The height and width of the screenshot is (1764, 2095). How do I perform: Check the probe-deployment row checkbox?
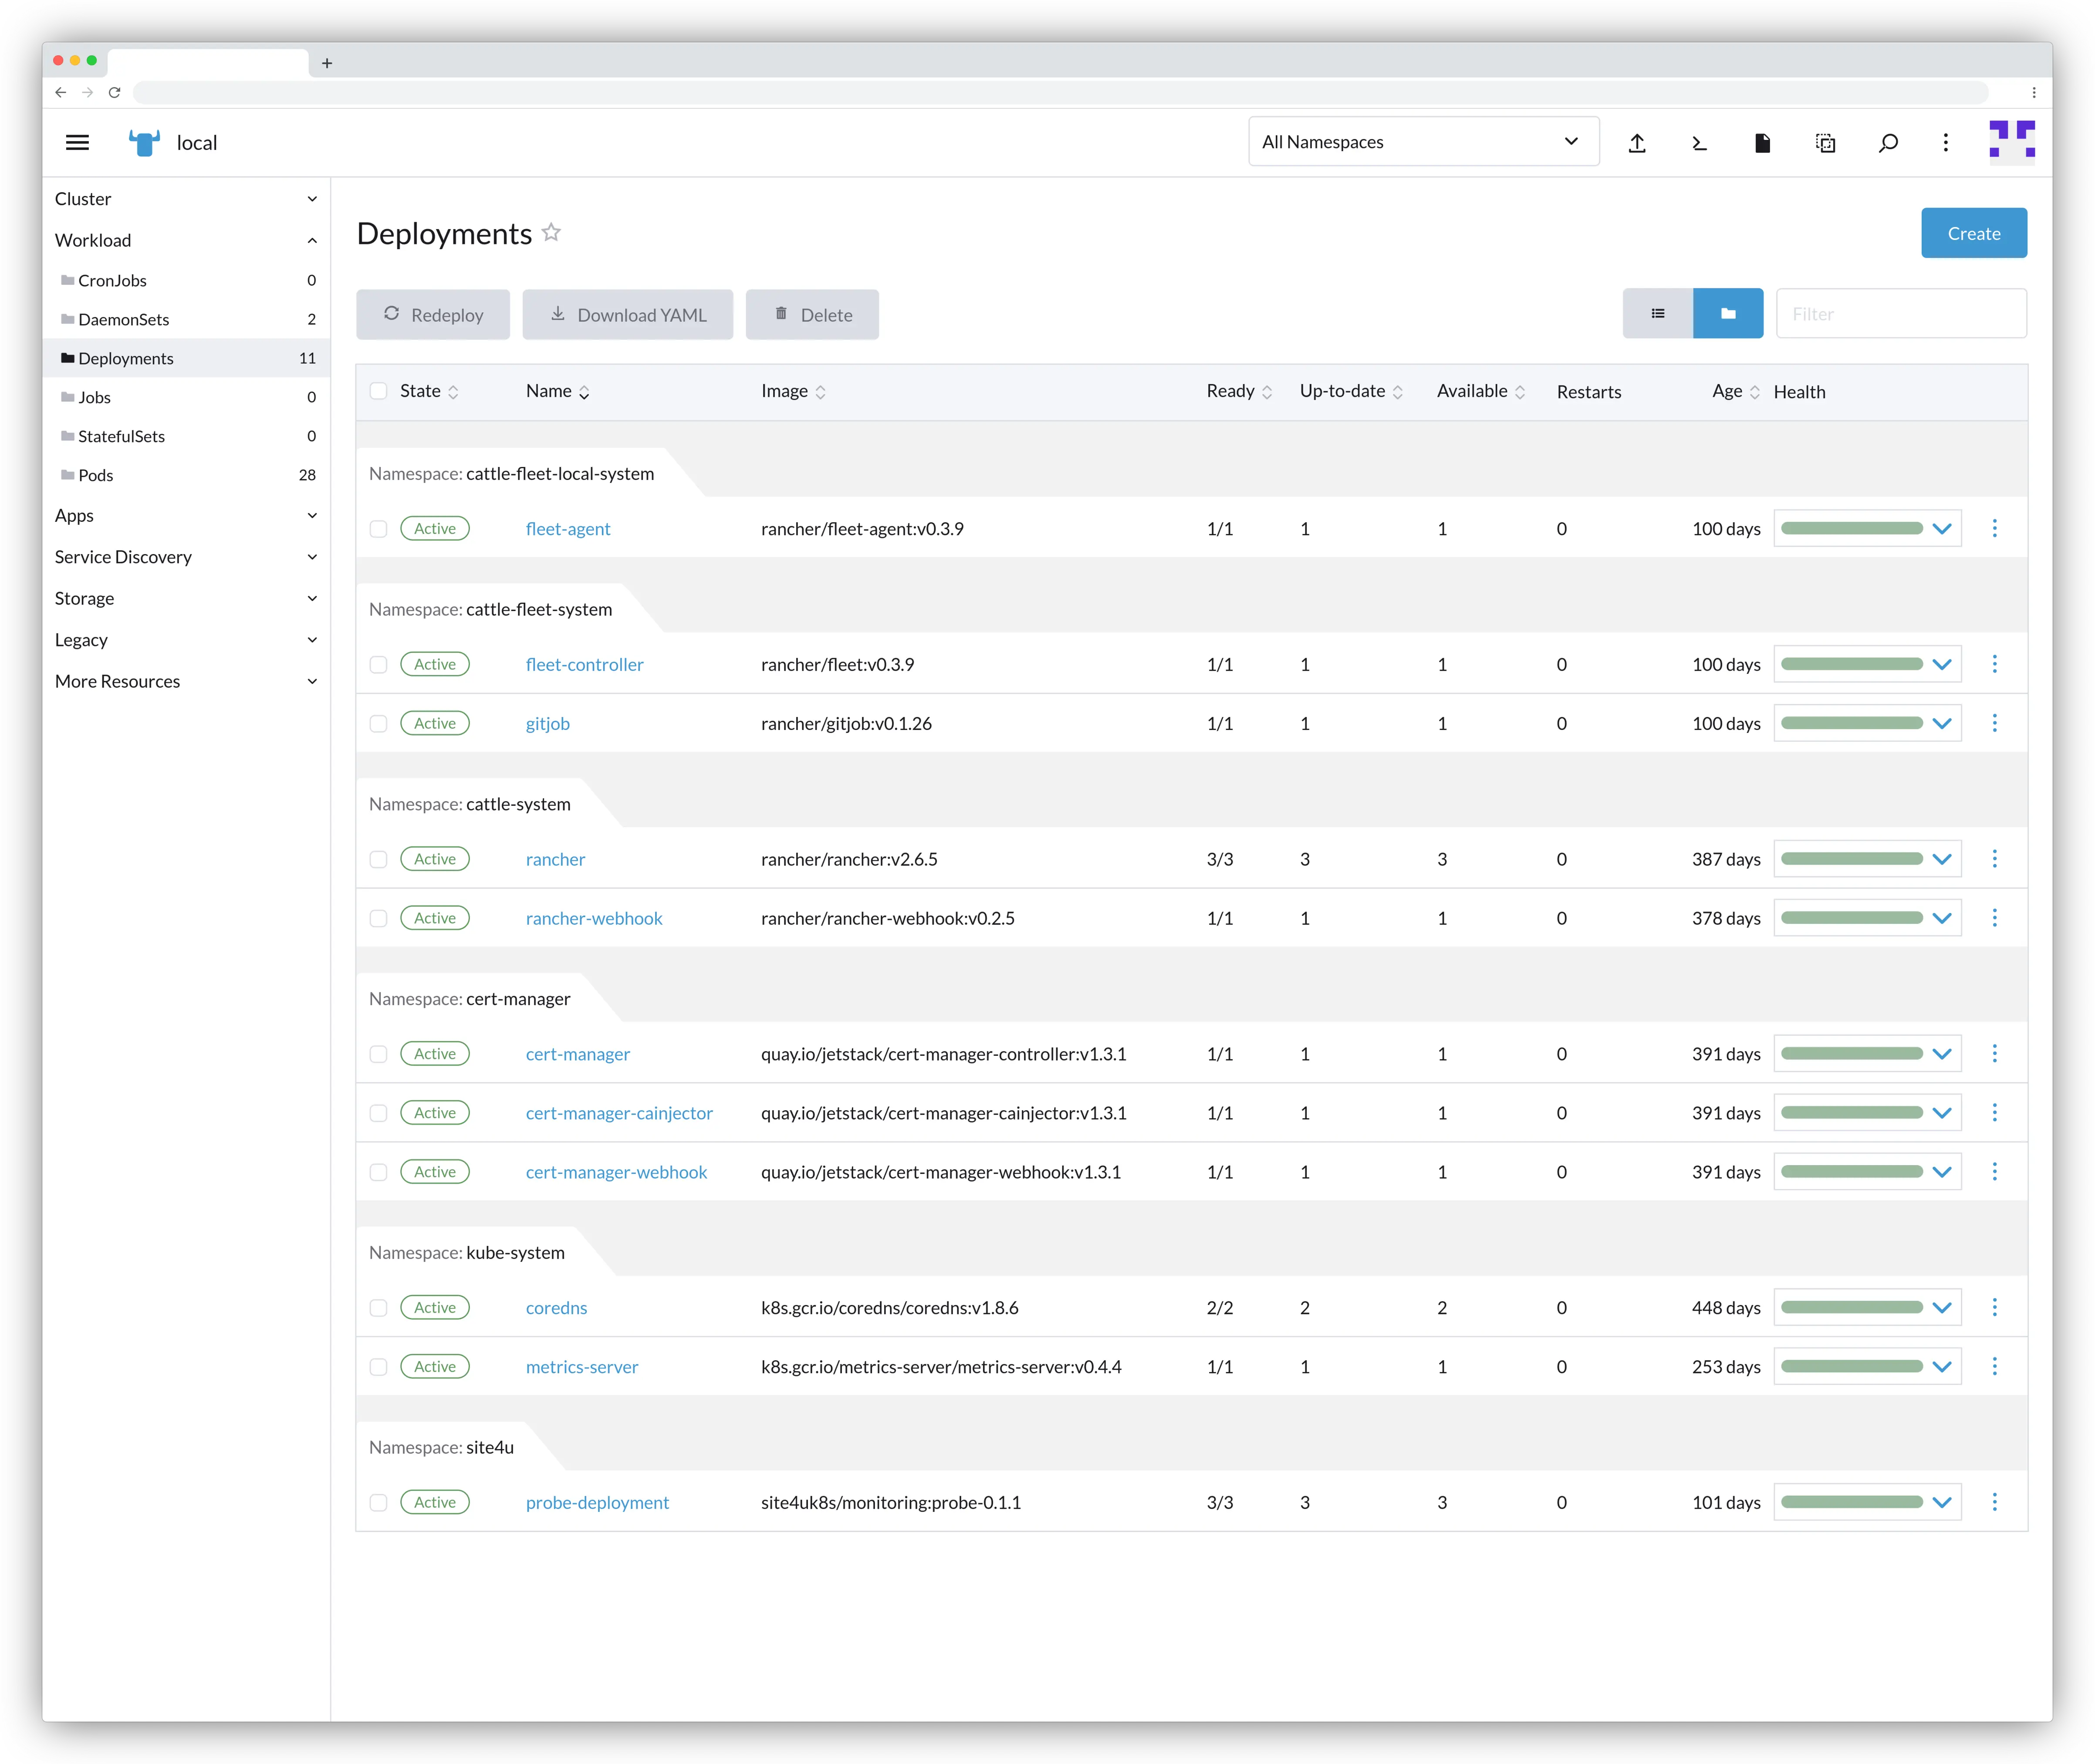378,1503
